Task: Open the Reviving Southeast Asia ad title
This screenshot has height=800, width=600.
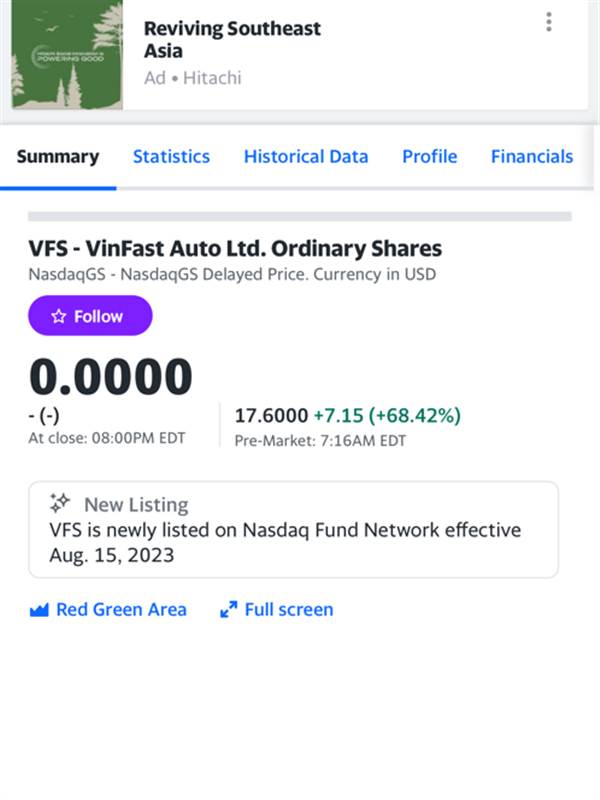Action: [232, 39]
